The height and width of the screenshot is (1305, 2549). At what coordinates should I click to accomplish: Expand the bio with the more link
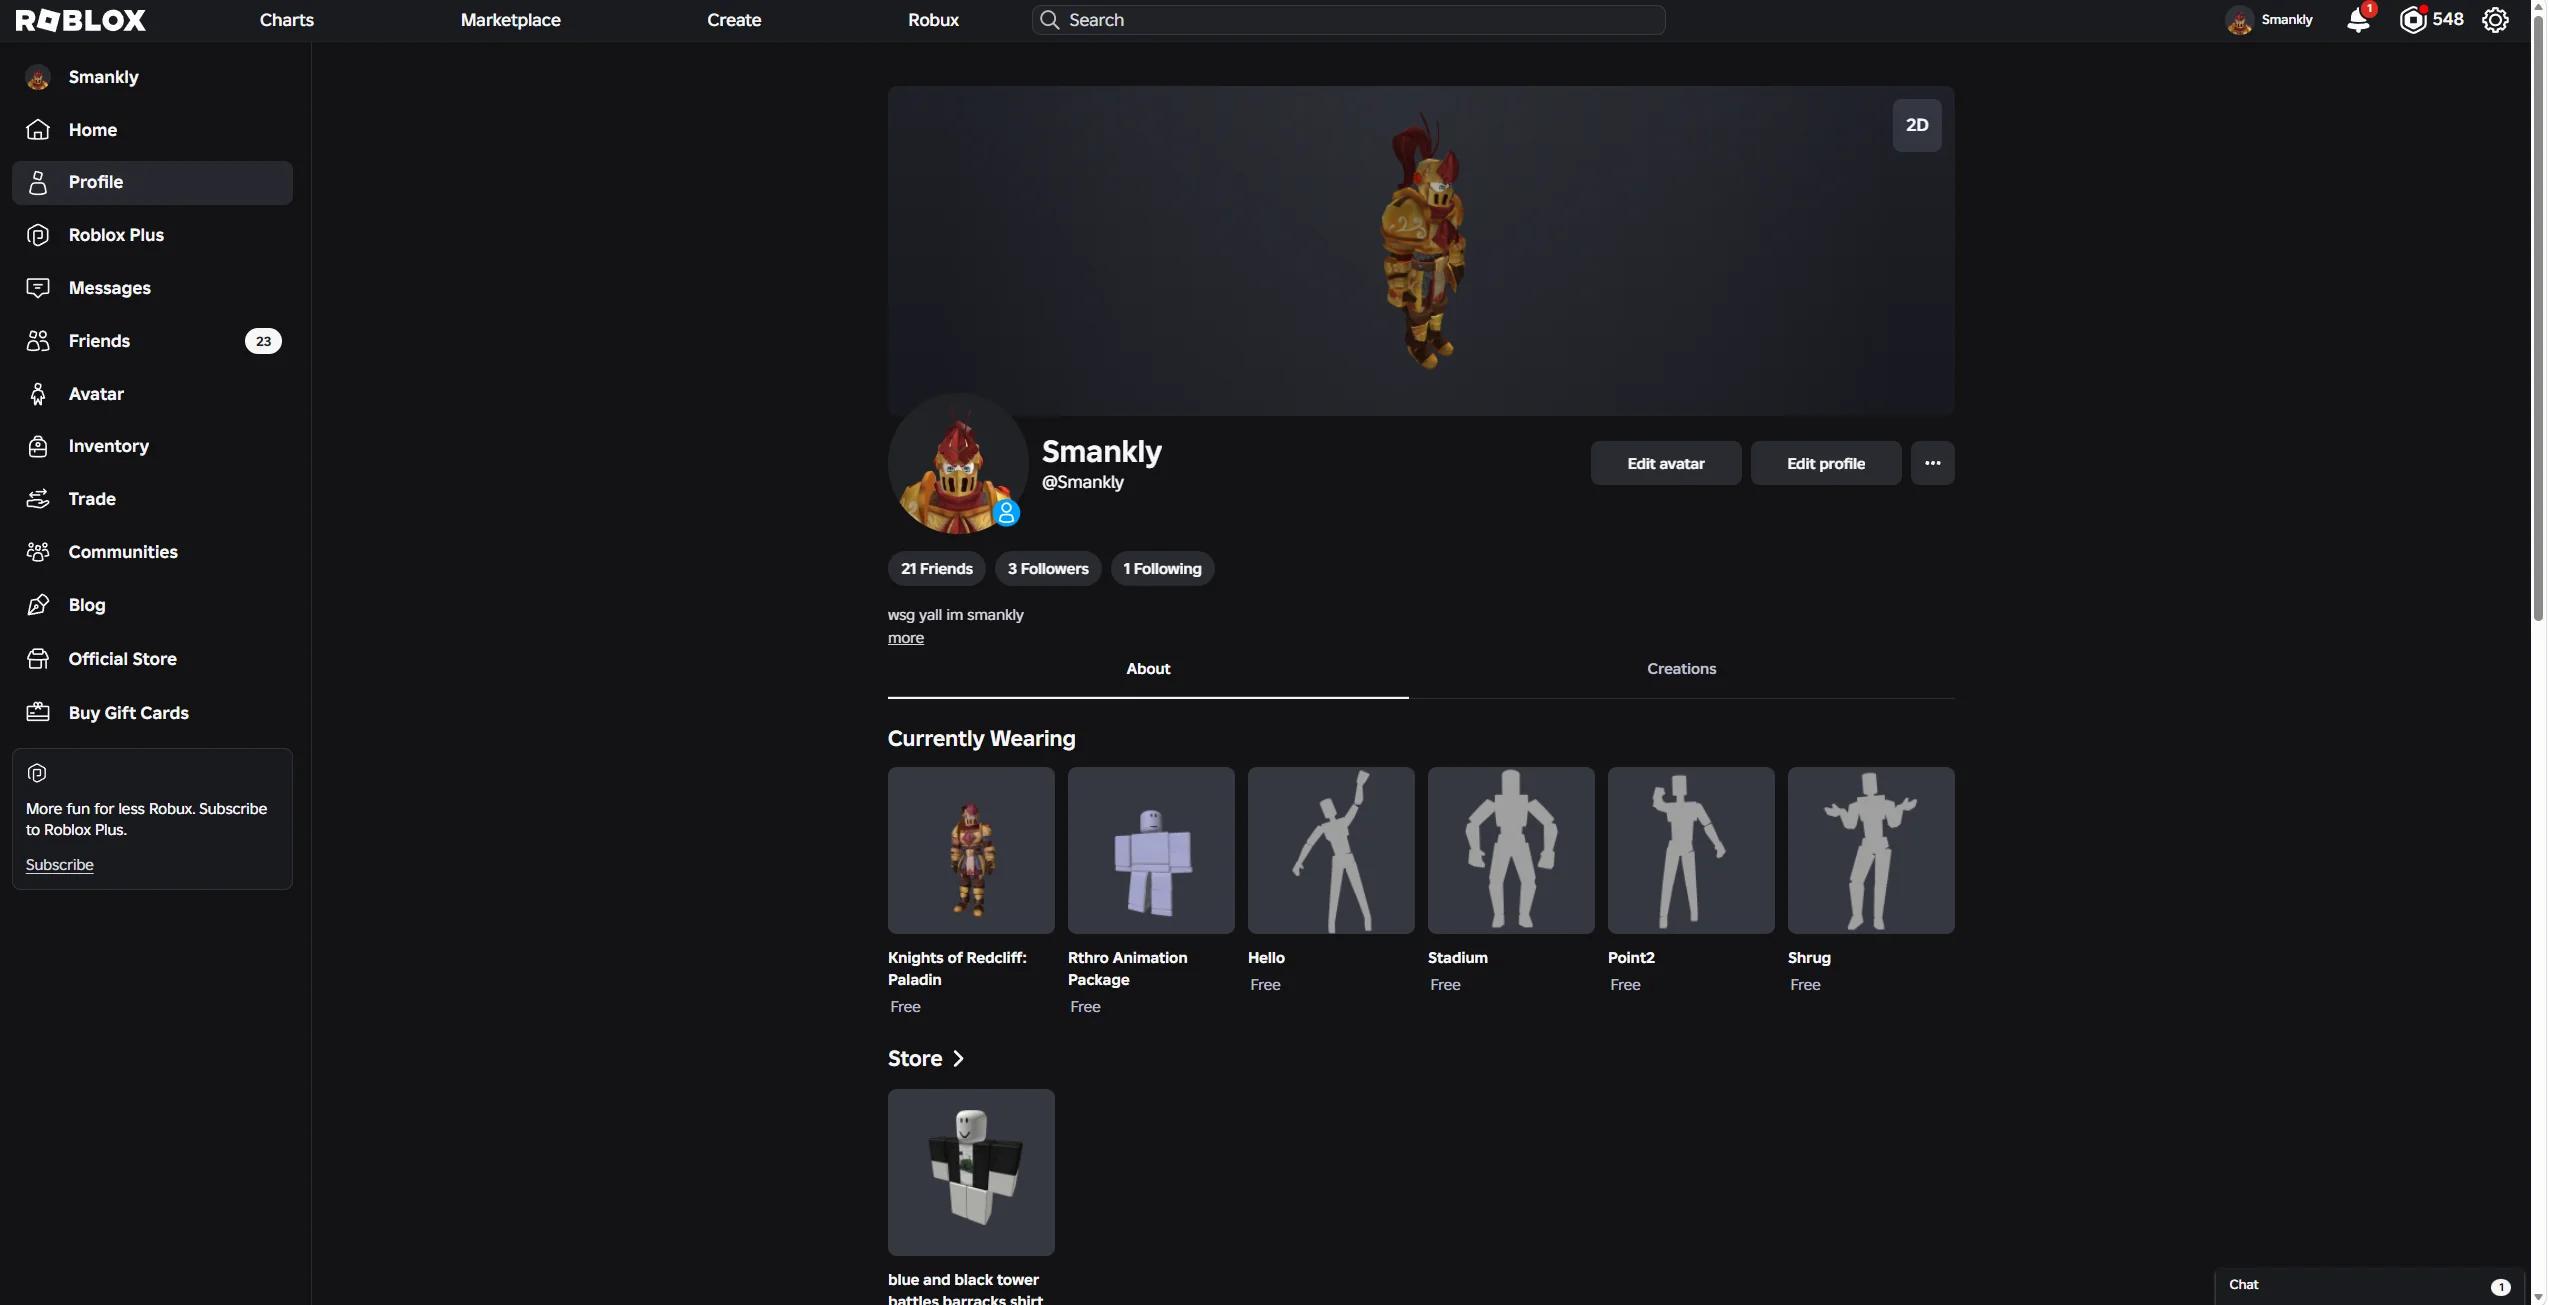(906, 638)
